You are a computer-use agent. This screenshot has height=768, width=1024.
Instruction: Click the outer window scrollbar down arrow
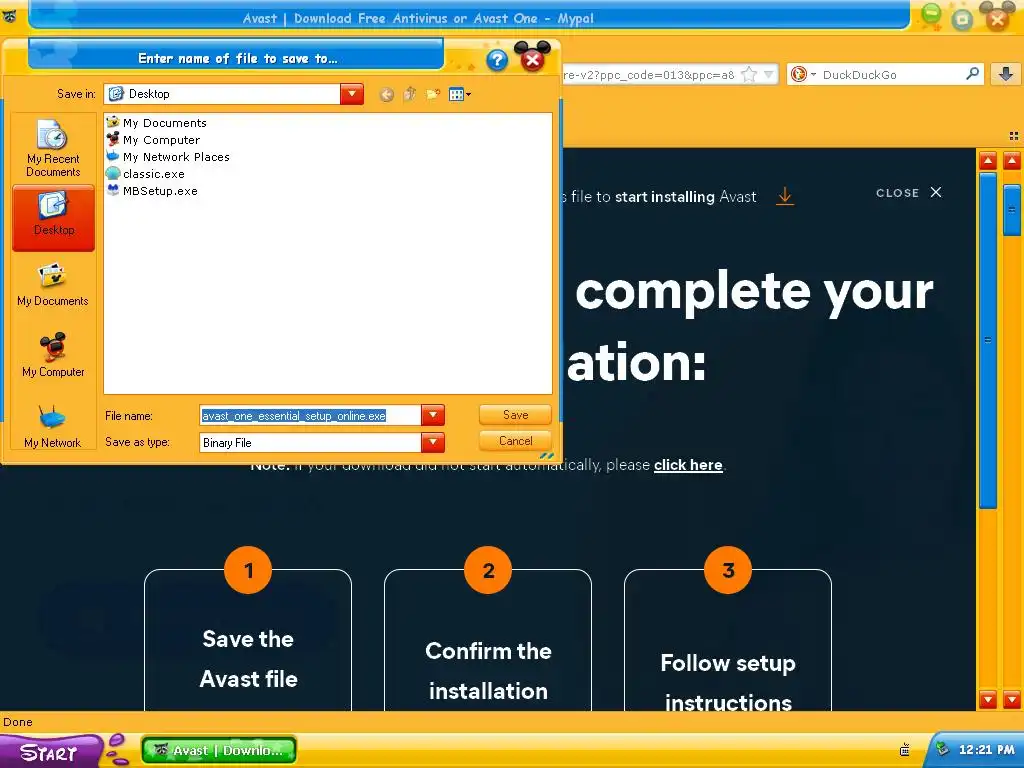click(1012, 699)
